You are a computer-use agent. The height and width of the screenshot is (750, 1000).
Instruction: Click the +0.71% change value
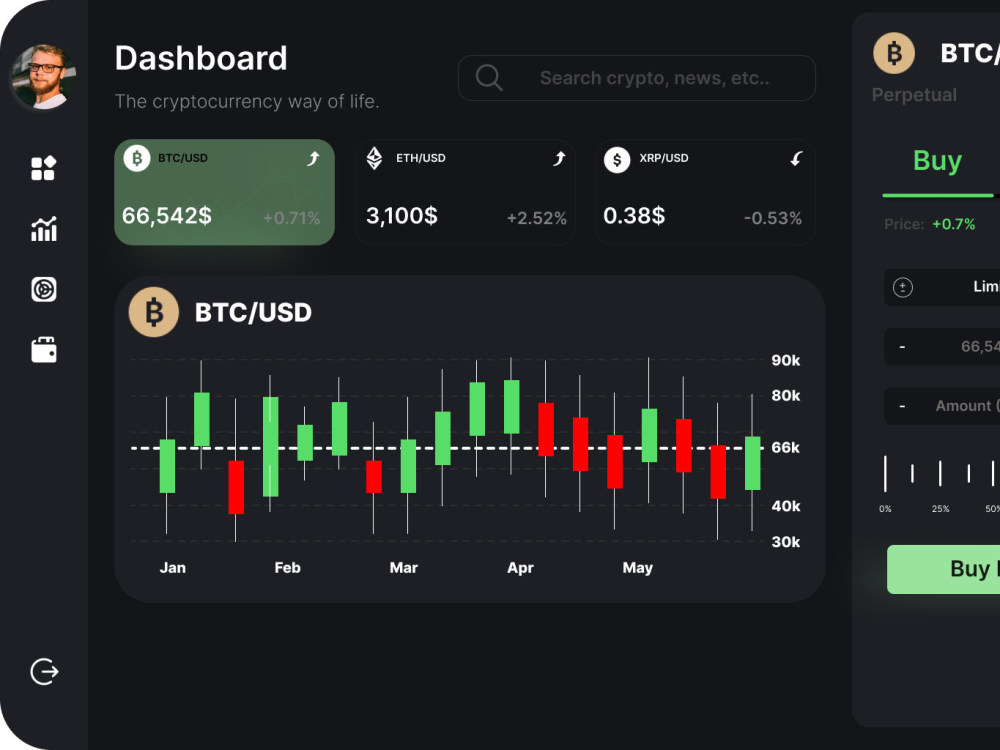291,218
